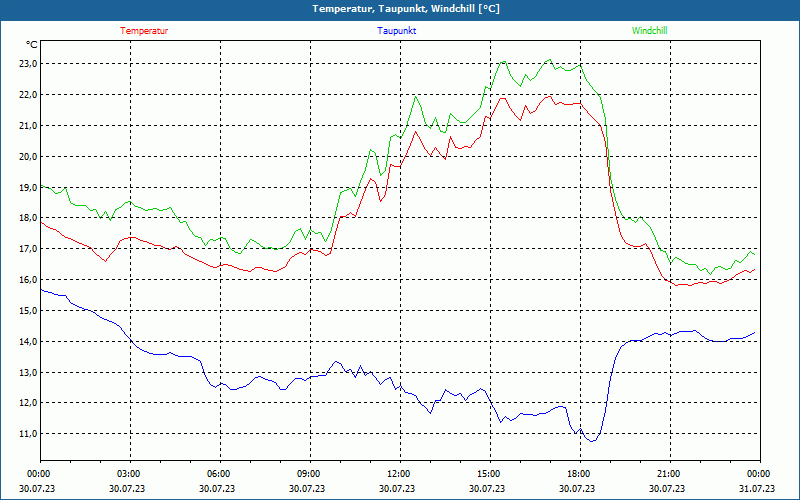
Task: Click the blue Taupunkt legend label
Action: coord(397,31)
